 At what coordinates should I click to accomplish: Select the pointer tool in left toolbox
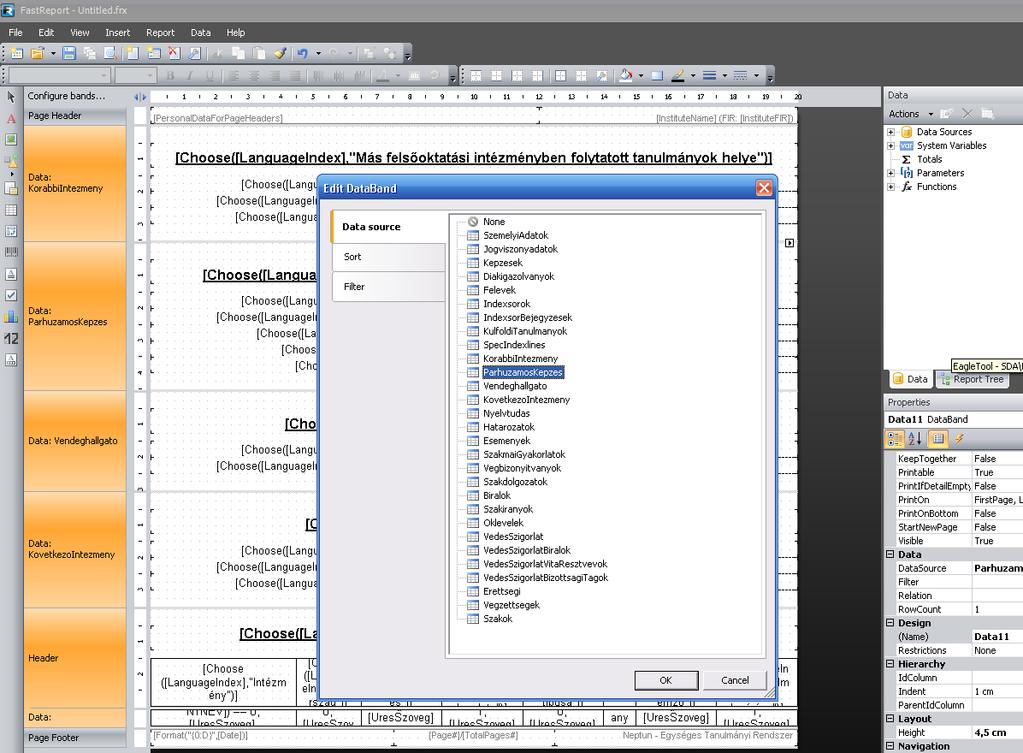tap(11, 97)
